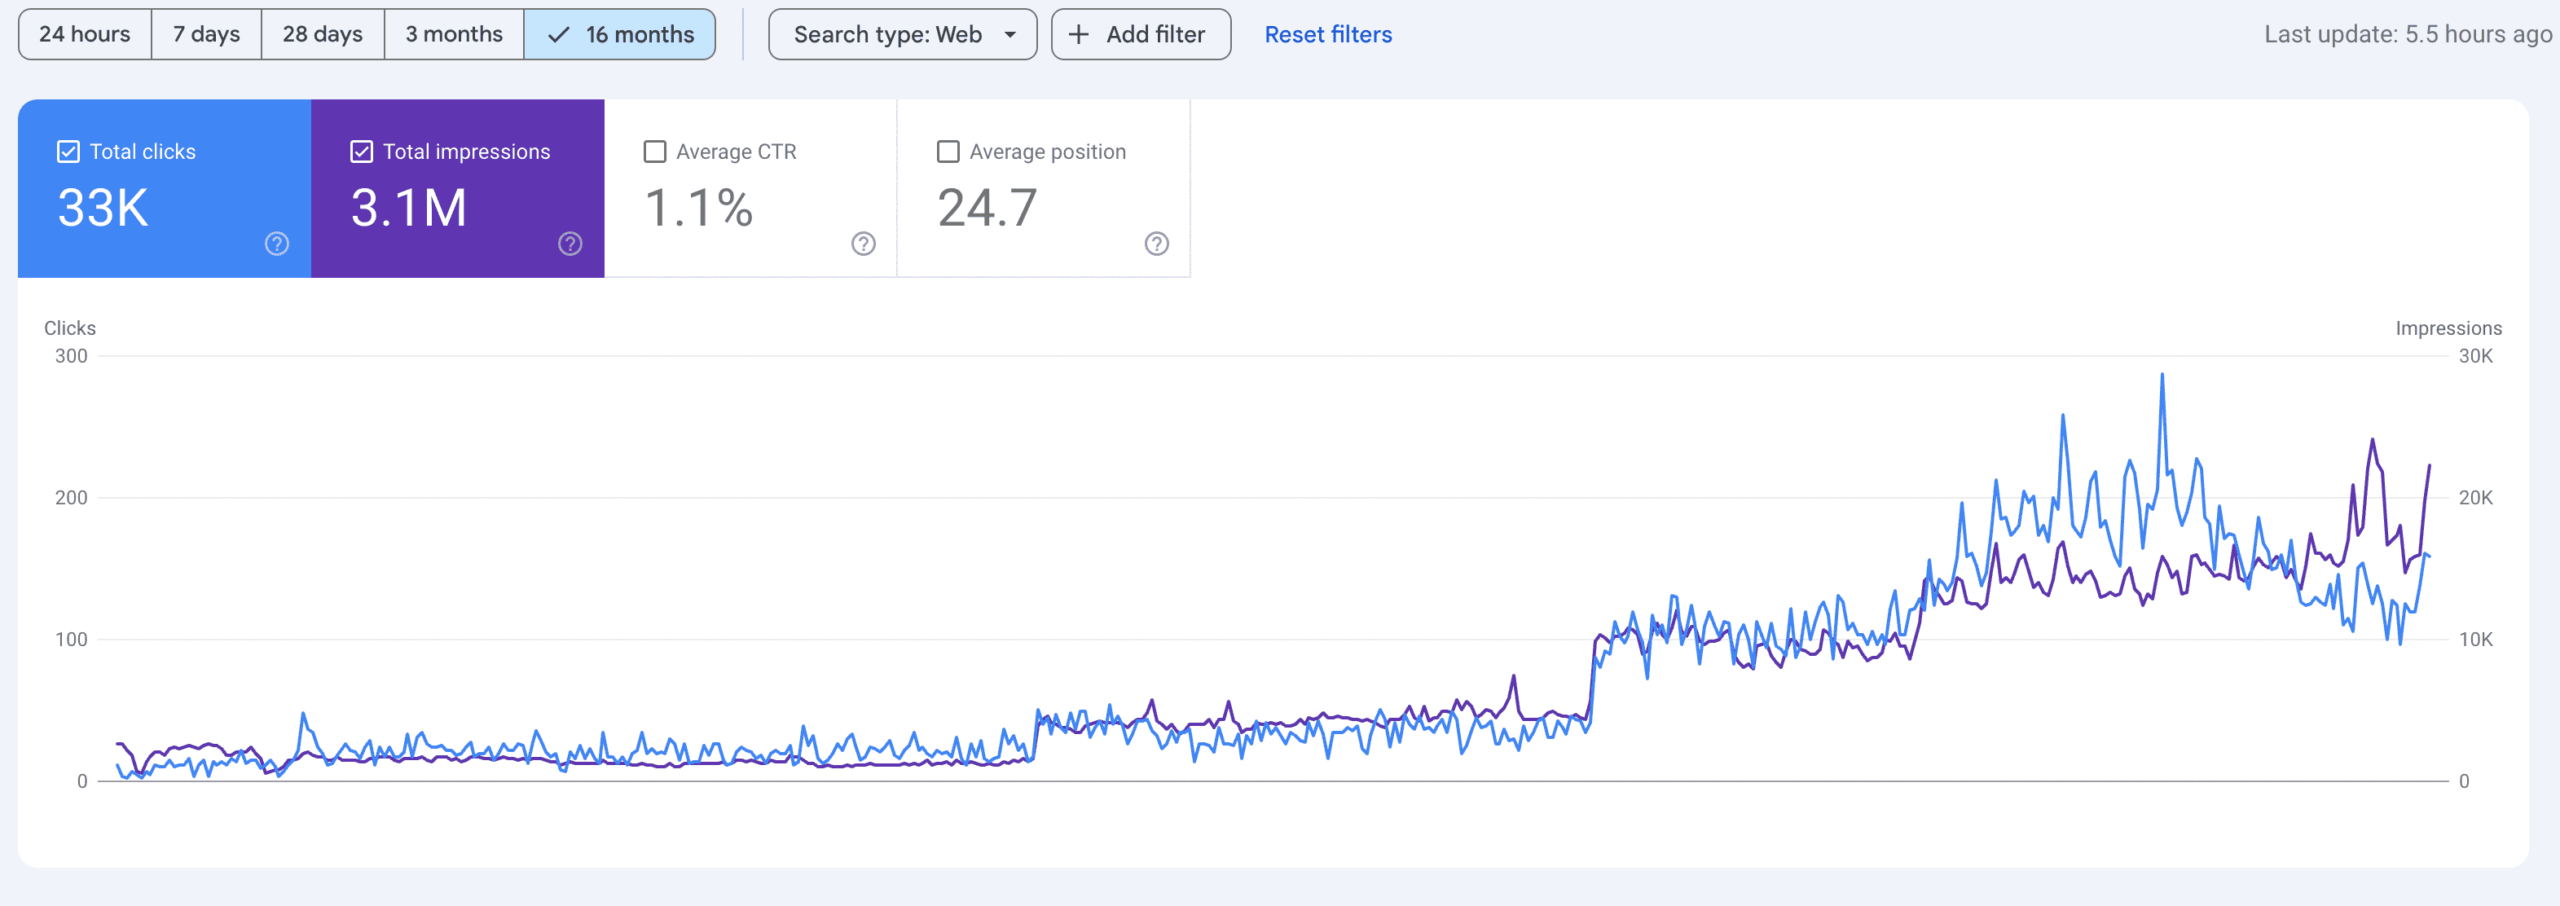The width and height of the screenshot is (2560, 906).
Task: Switch to the 7 days range
Action: [206, 35]
